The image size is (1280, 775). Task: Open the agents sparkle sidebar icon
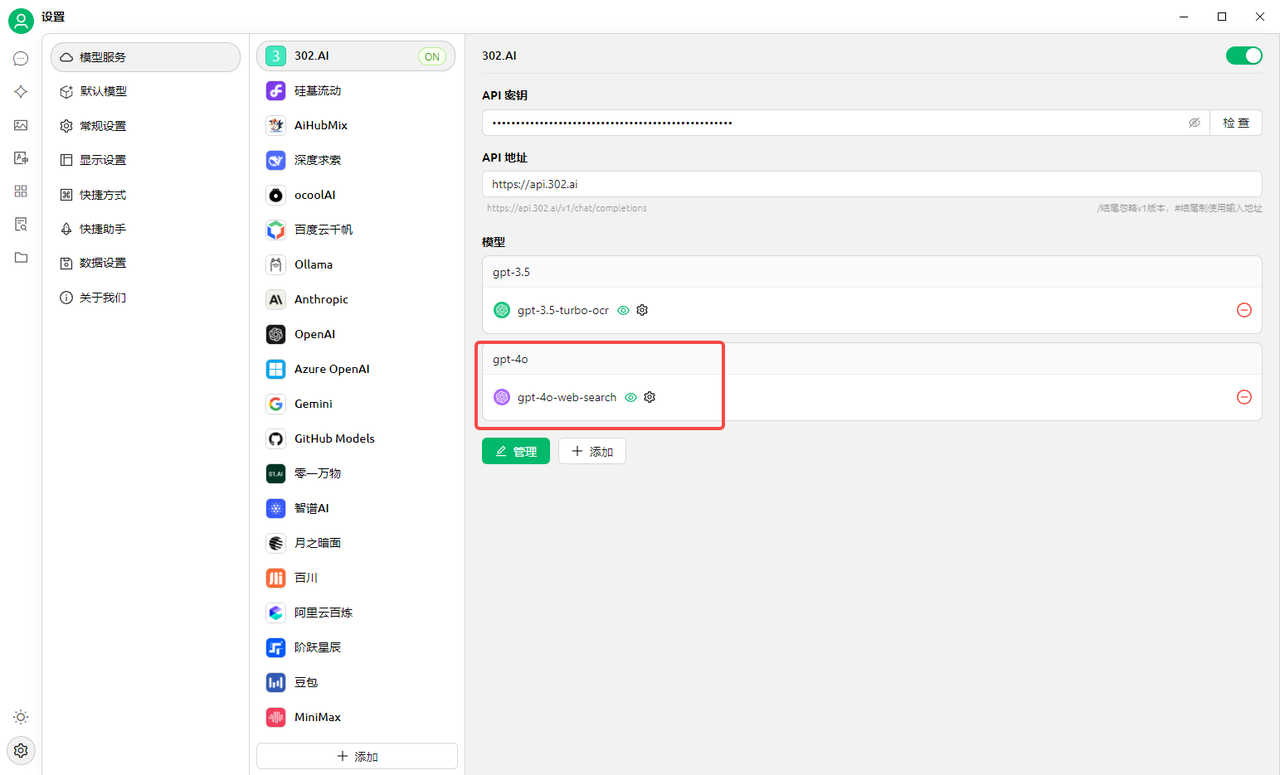[21, 92]
